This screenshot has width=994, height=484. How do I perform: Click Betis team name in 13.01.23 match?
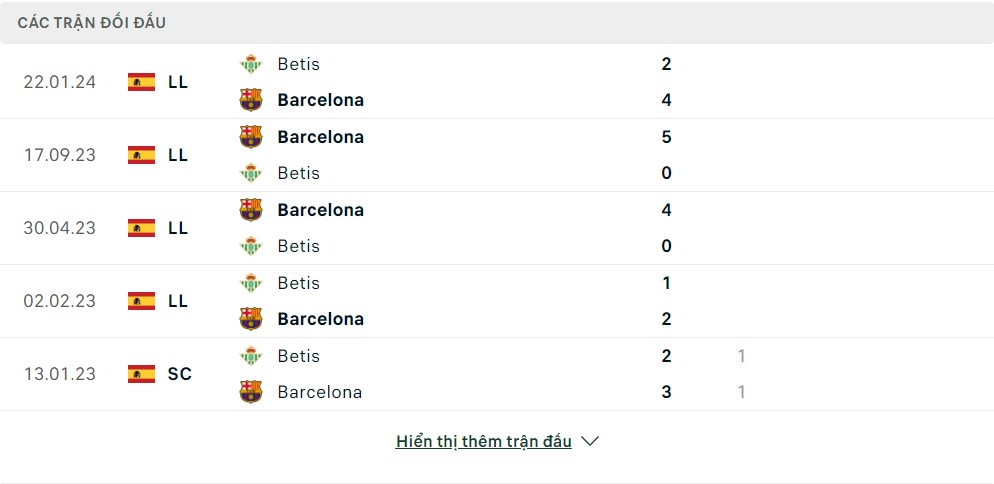coord(298,356)
